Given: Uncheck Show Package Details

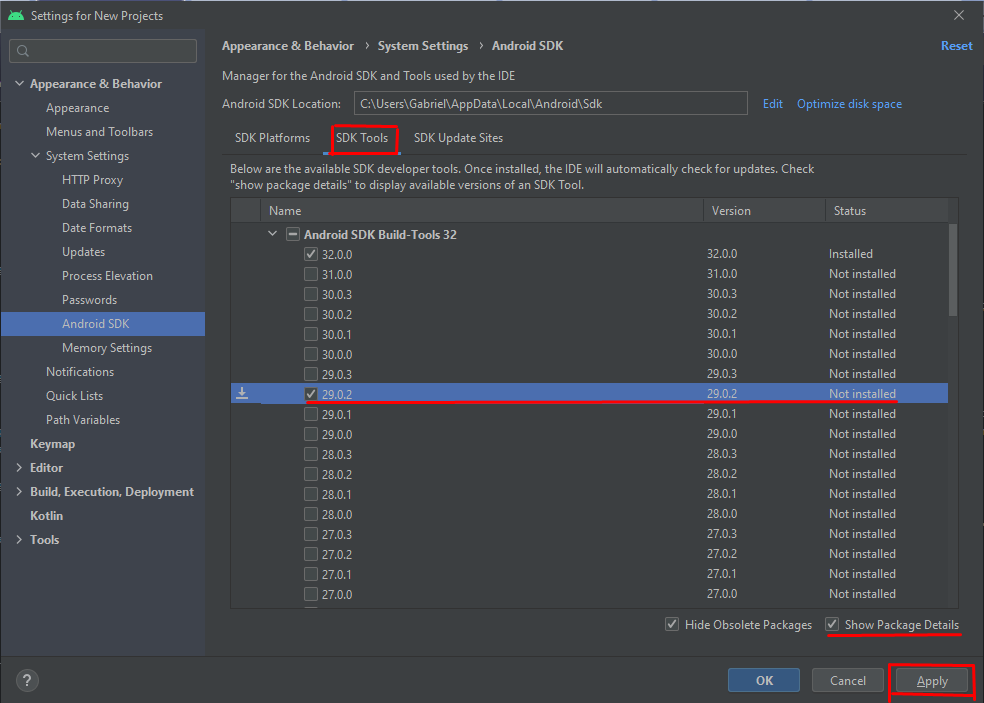Looking at the screenshot, I should click(x=832, y=624).
